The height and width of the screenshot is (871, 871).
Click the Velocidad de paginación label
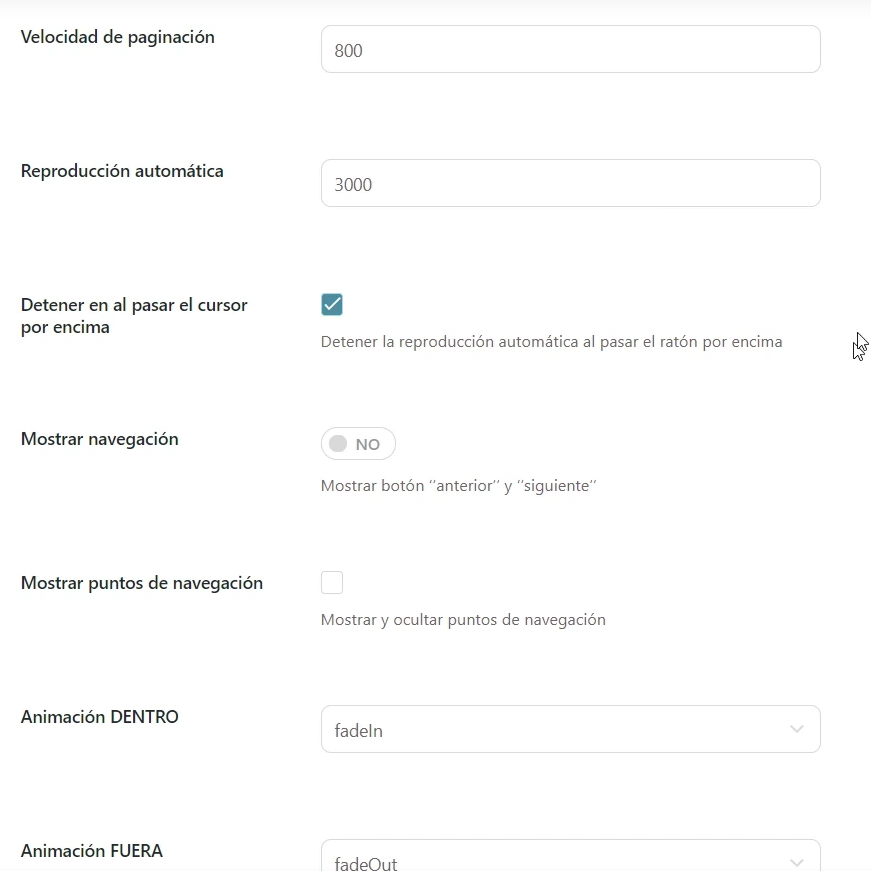click(118, 37)
